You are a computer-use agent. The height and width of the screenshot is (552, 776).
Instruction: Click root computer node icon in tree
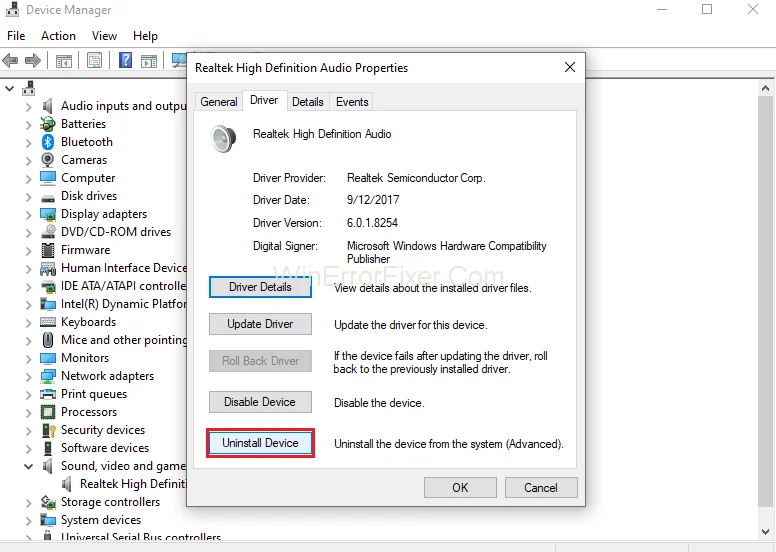pos(29,89)
